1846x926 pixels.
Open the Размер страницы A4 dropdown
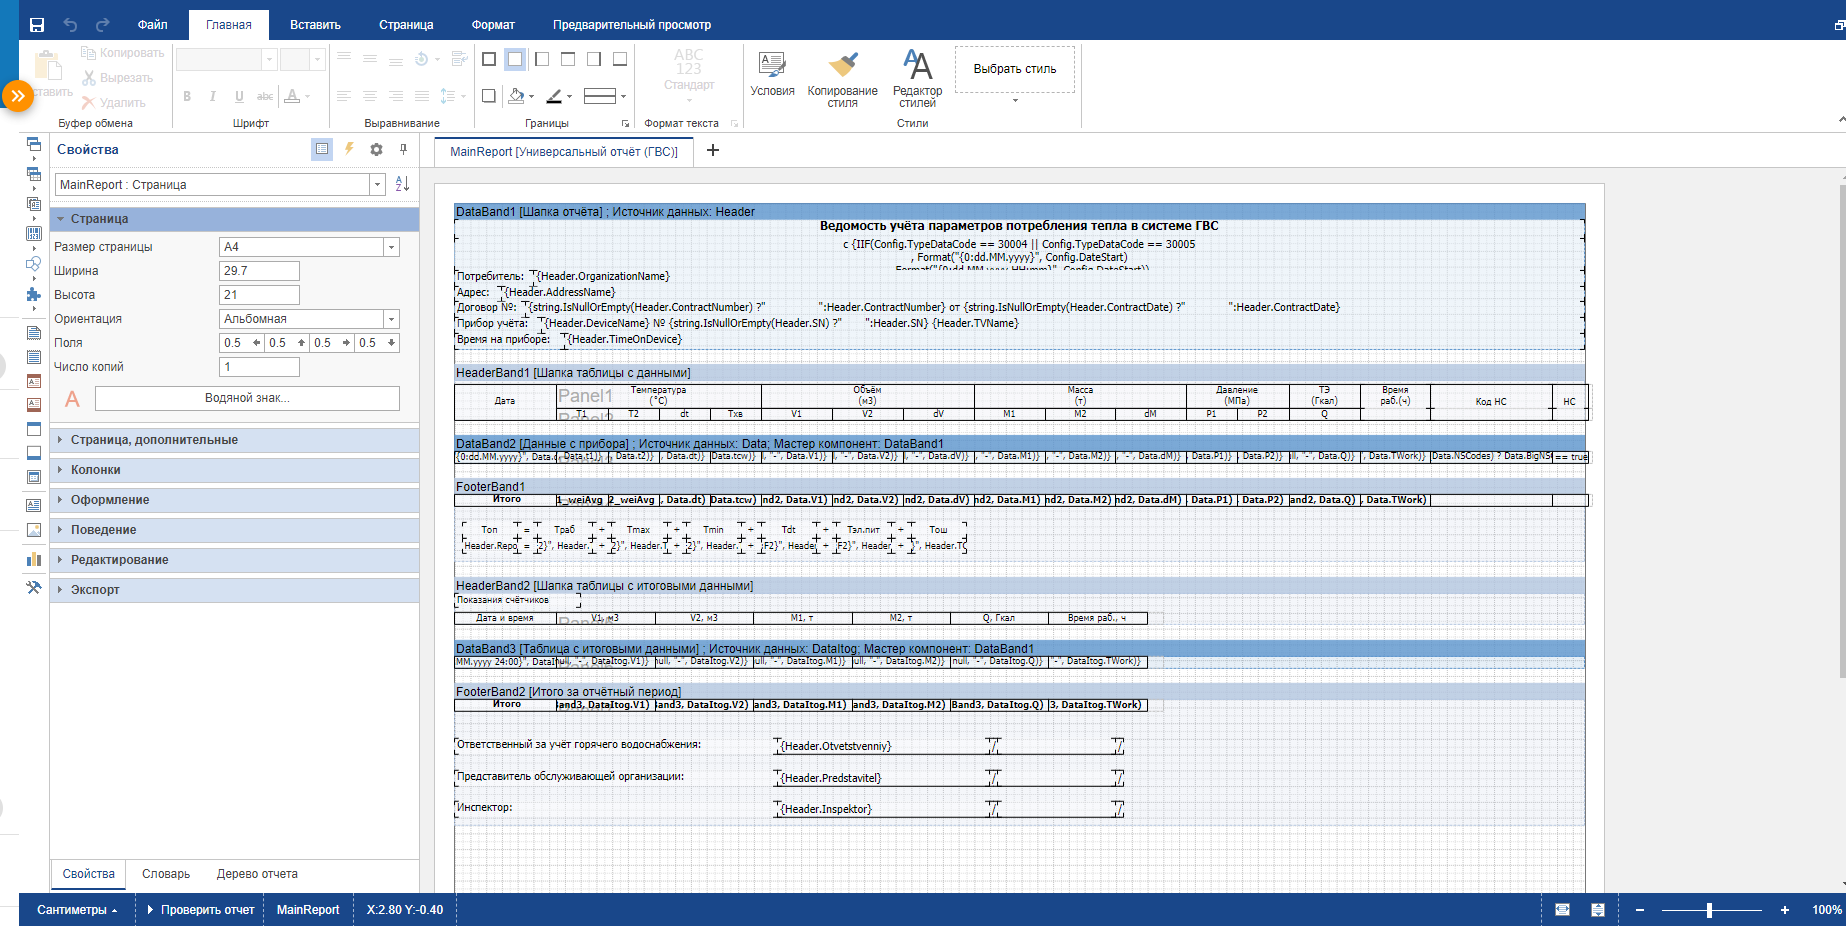pos(391,247)
